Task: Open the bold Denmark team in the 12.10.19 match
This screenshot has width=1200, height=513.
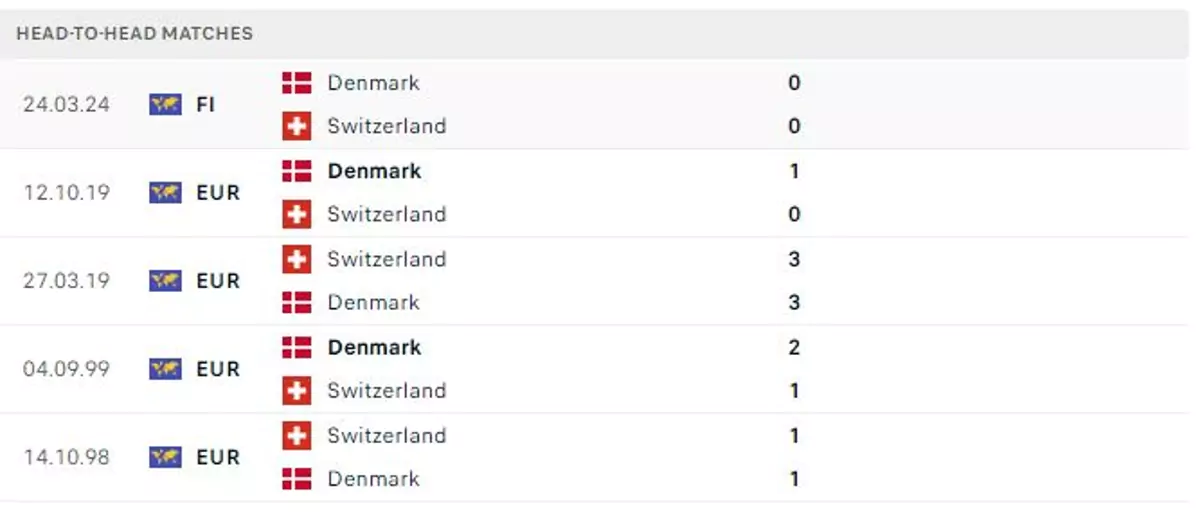Action: (x=374, y=171)
